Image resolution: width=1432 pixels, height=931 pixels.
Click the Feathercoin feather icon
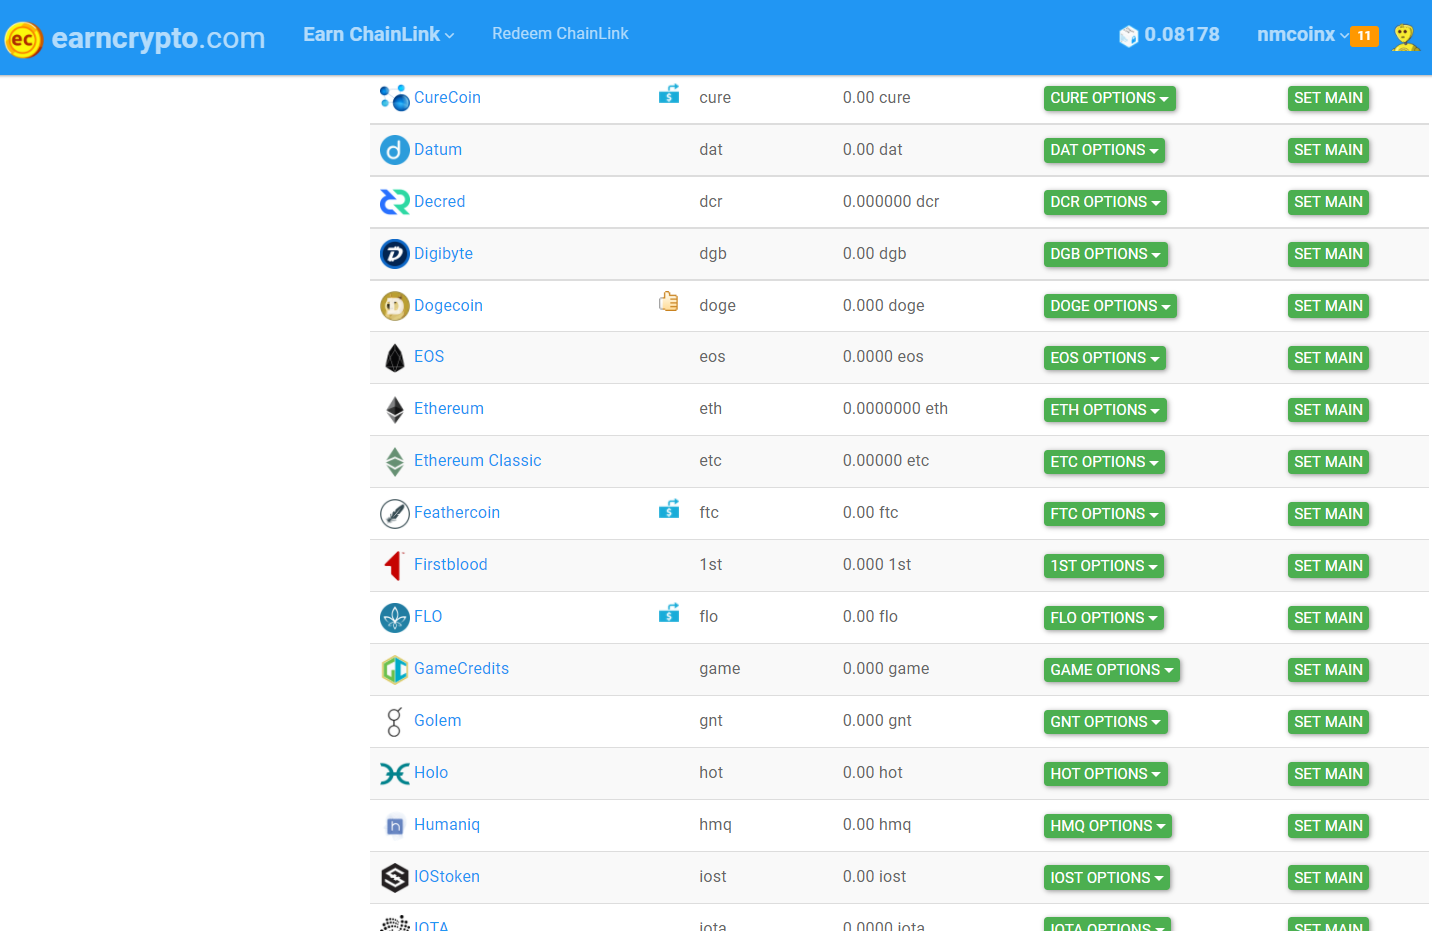point(395,514)
